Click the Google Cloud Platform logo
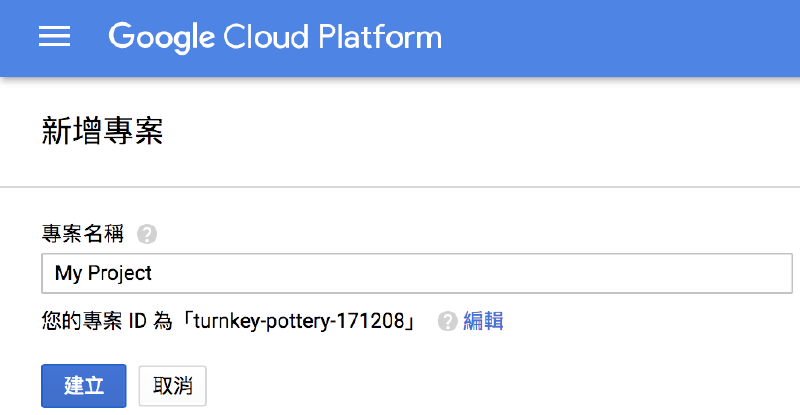The width and height of the screenshot is (800, 415). point(275,37)
